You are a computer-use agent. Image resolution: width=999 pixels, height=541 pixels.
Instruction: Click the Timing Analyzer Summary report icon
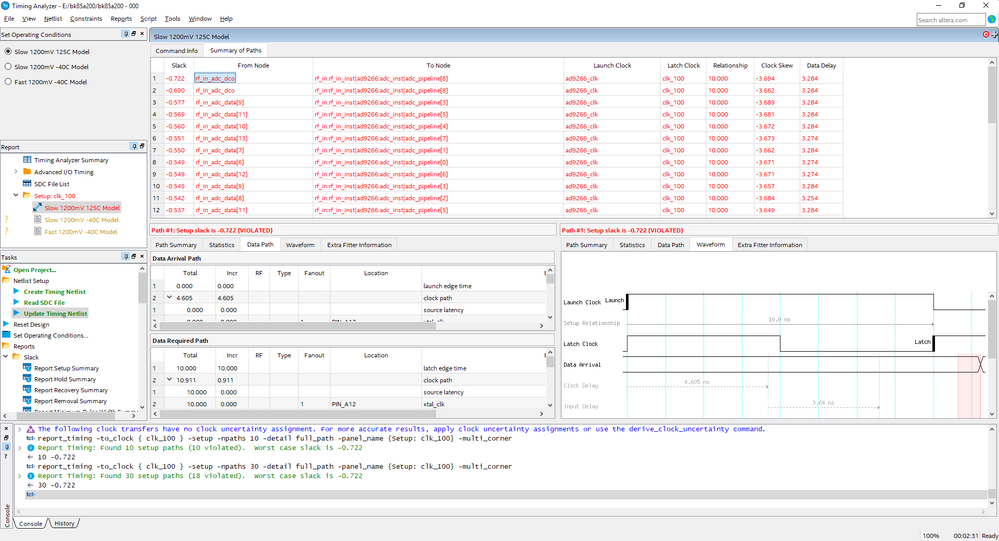pyautogui.click(x=27, y=160)
